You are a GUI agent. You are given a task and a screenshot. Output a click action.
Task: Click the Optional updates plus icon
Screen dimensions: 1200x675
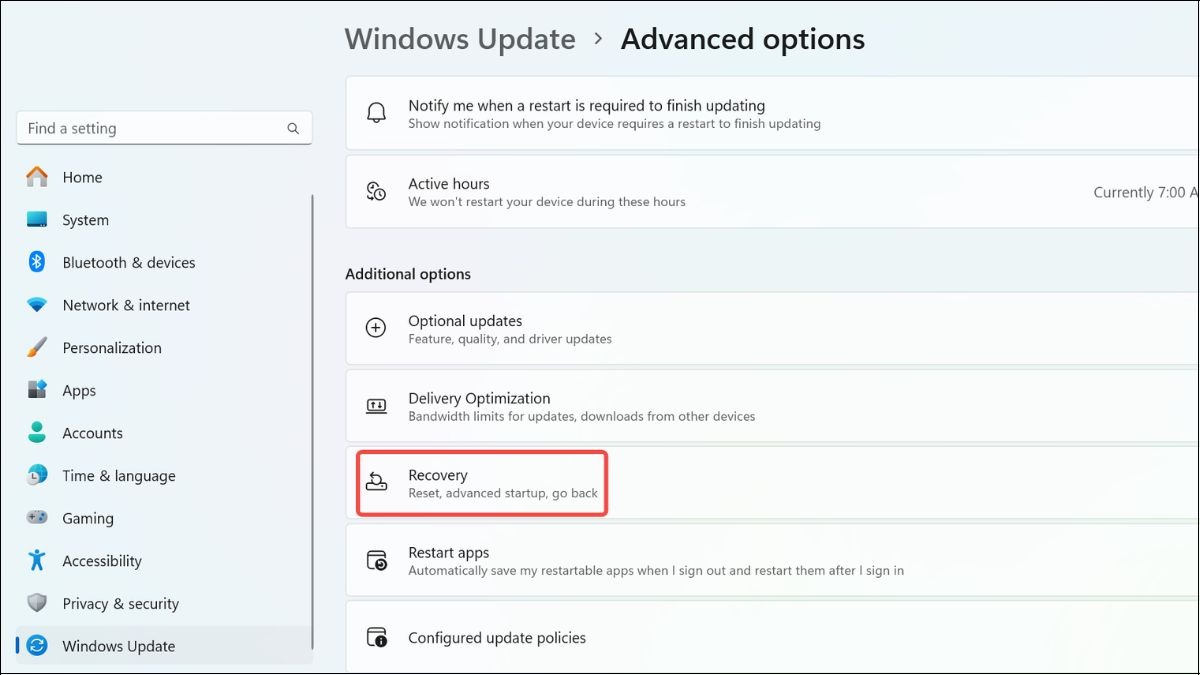click(x=376, y=328)
